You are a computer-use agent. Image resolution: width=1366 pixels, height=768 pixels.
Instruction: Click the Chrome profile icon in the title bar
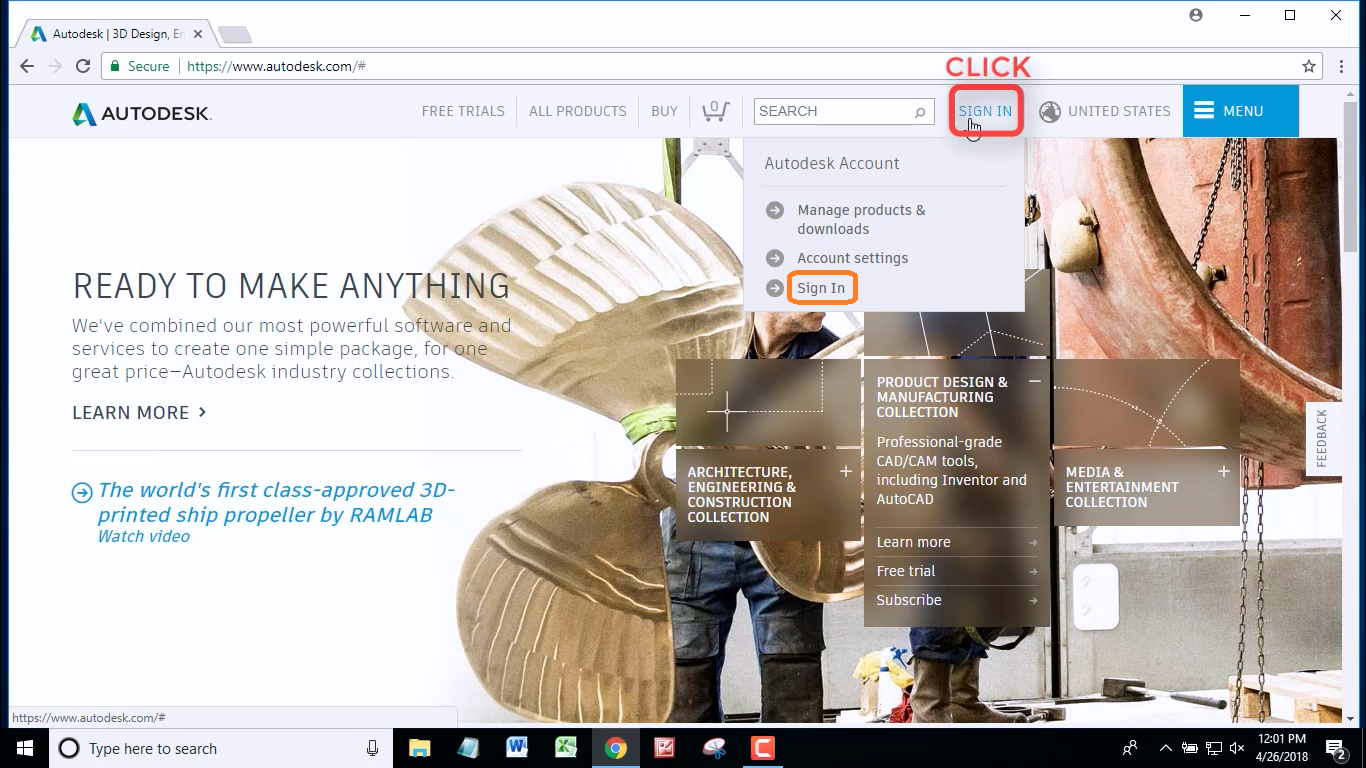tap(1196, 15)
